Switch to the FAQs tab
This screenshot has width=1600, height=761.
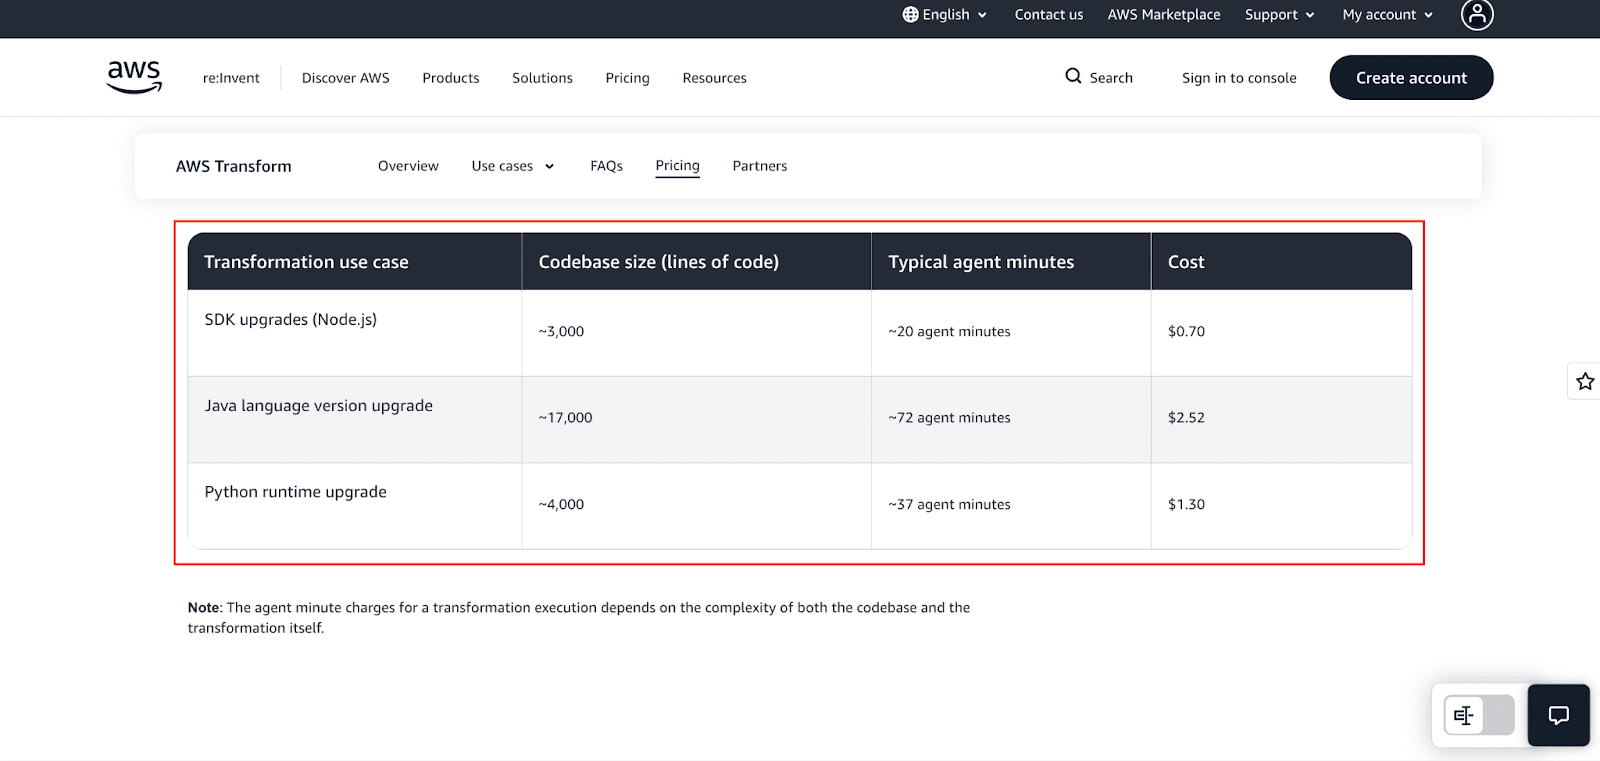[606, 166]
